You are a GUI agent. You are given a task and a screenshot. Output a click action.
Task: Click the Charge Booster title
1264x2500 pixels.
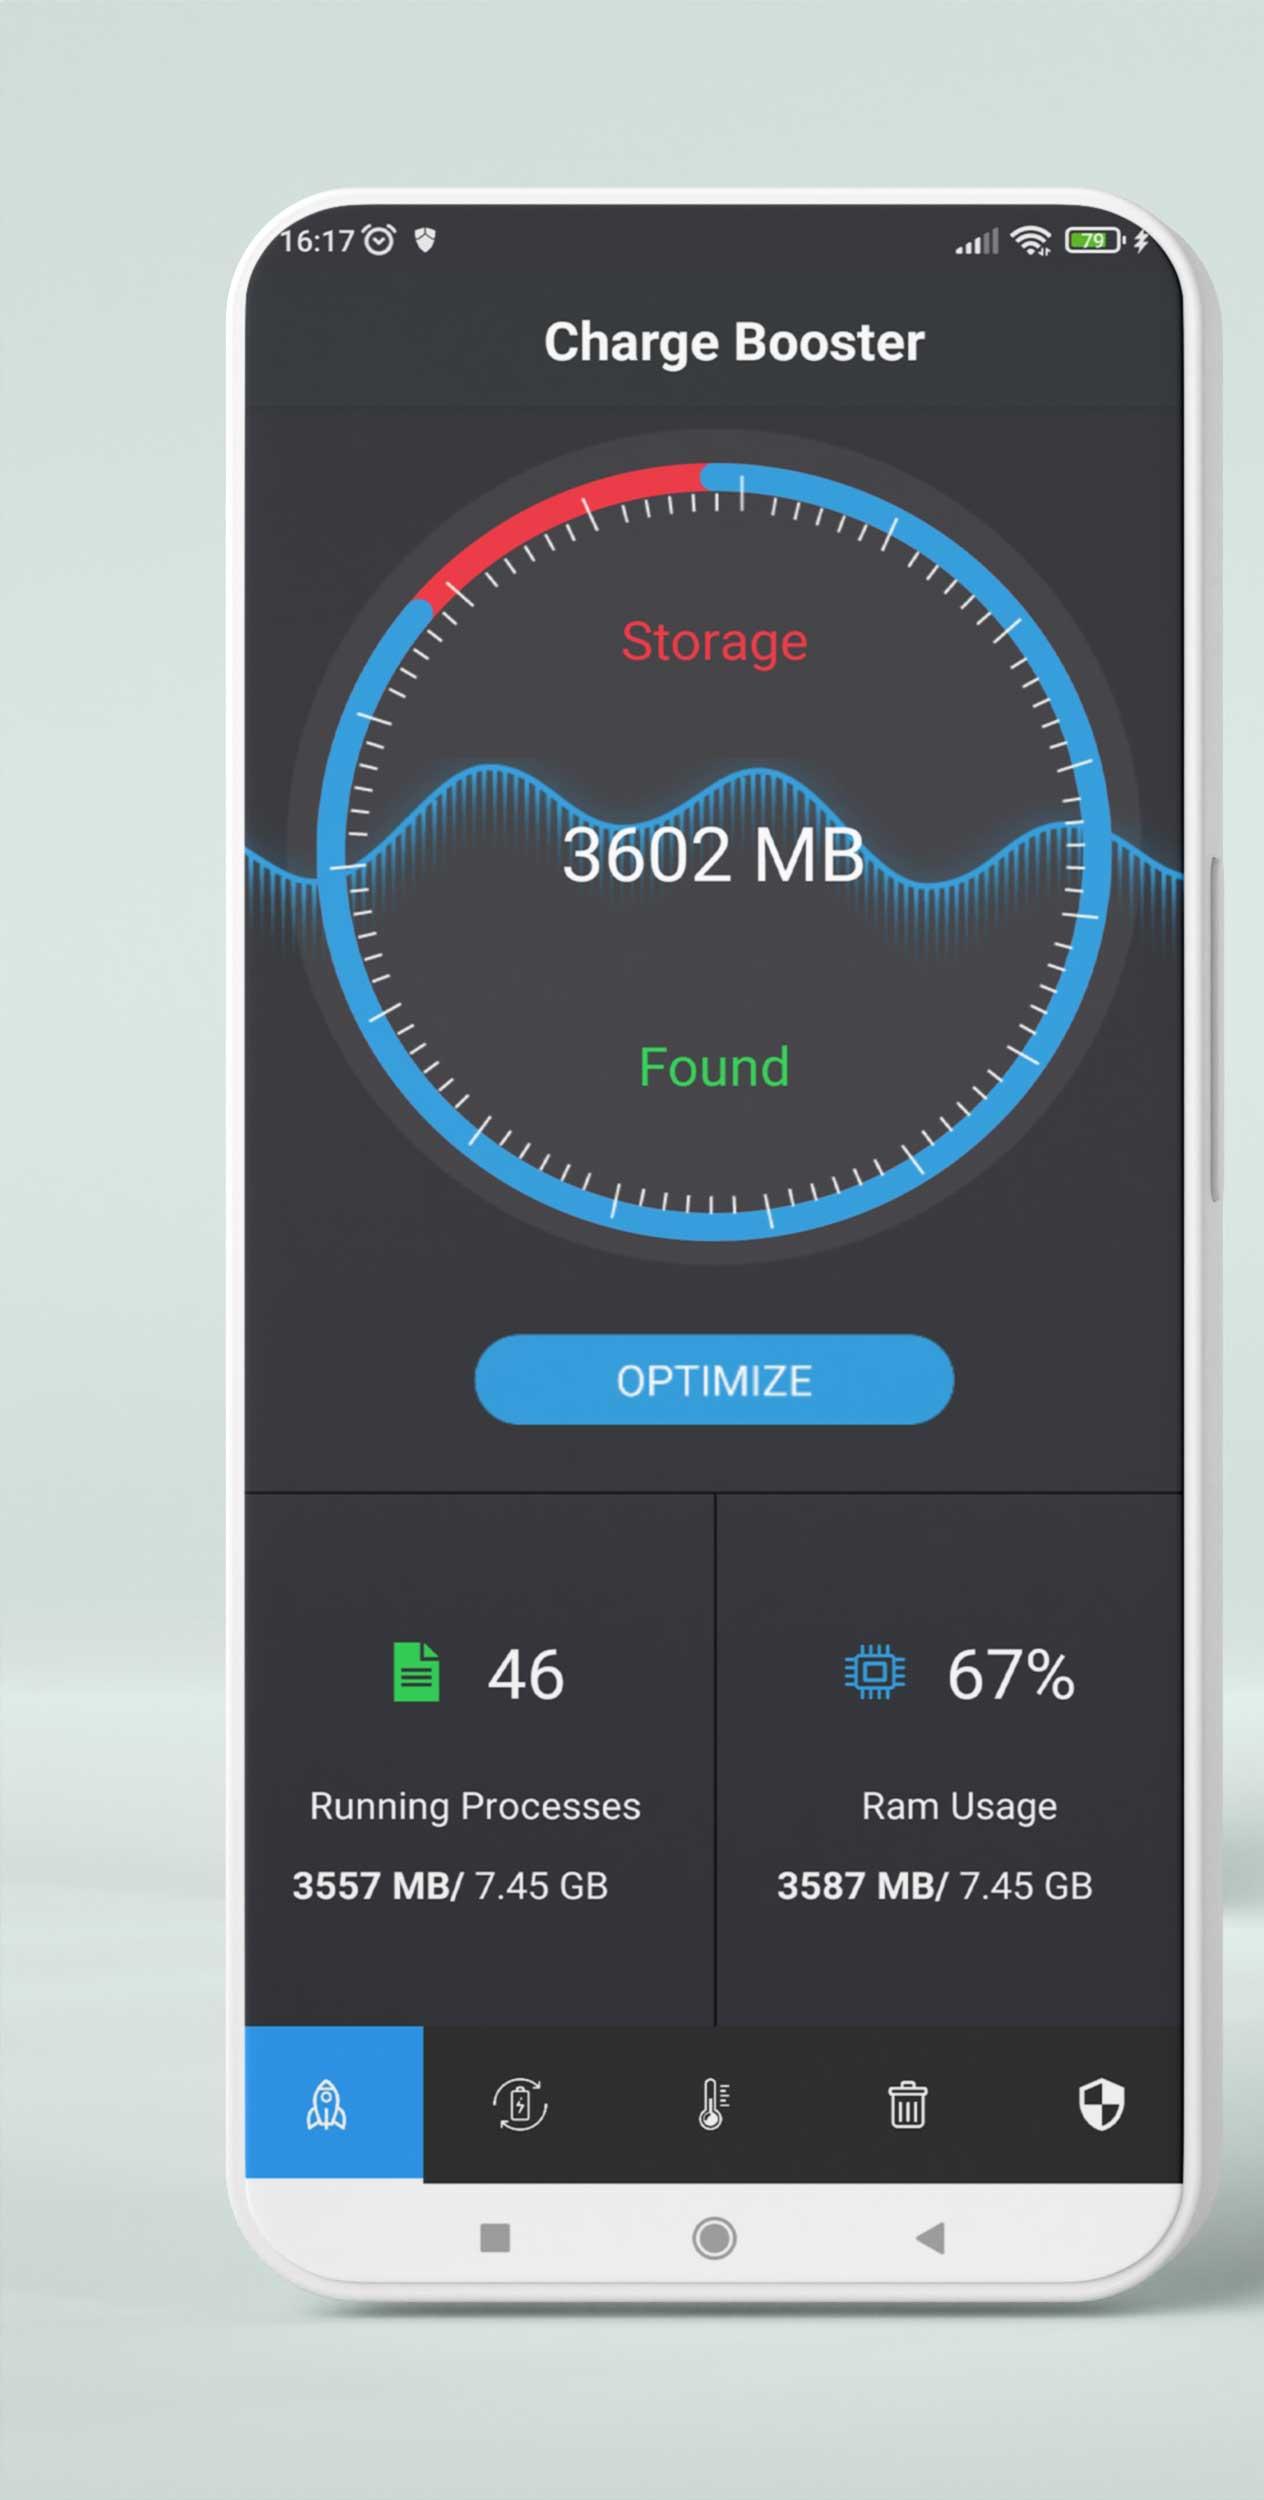(734, 343)
